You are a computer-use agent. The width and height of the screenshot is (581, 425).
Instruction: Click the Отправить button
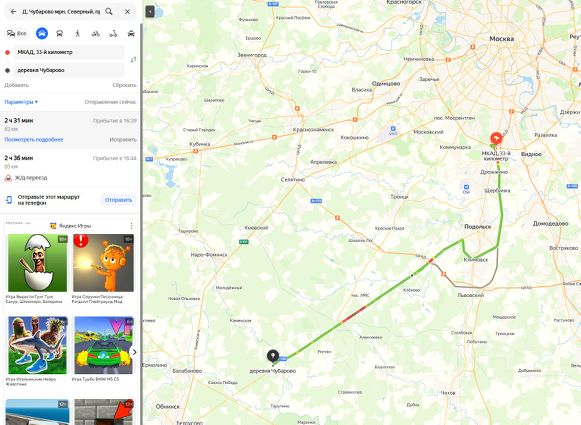pos(118,200)
